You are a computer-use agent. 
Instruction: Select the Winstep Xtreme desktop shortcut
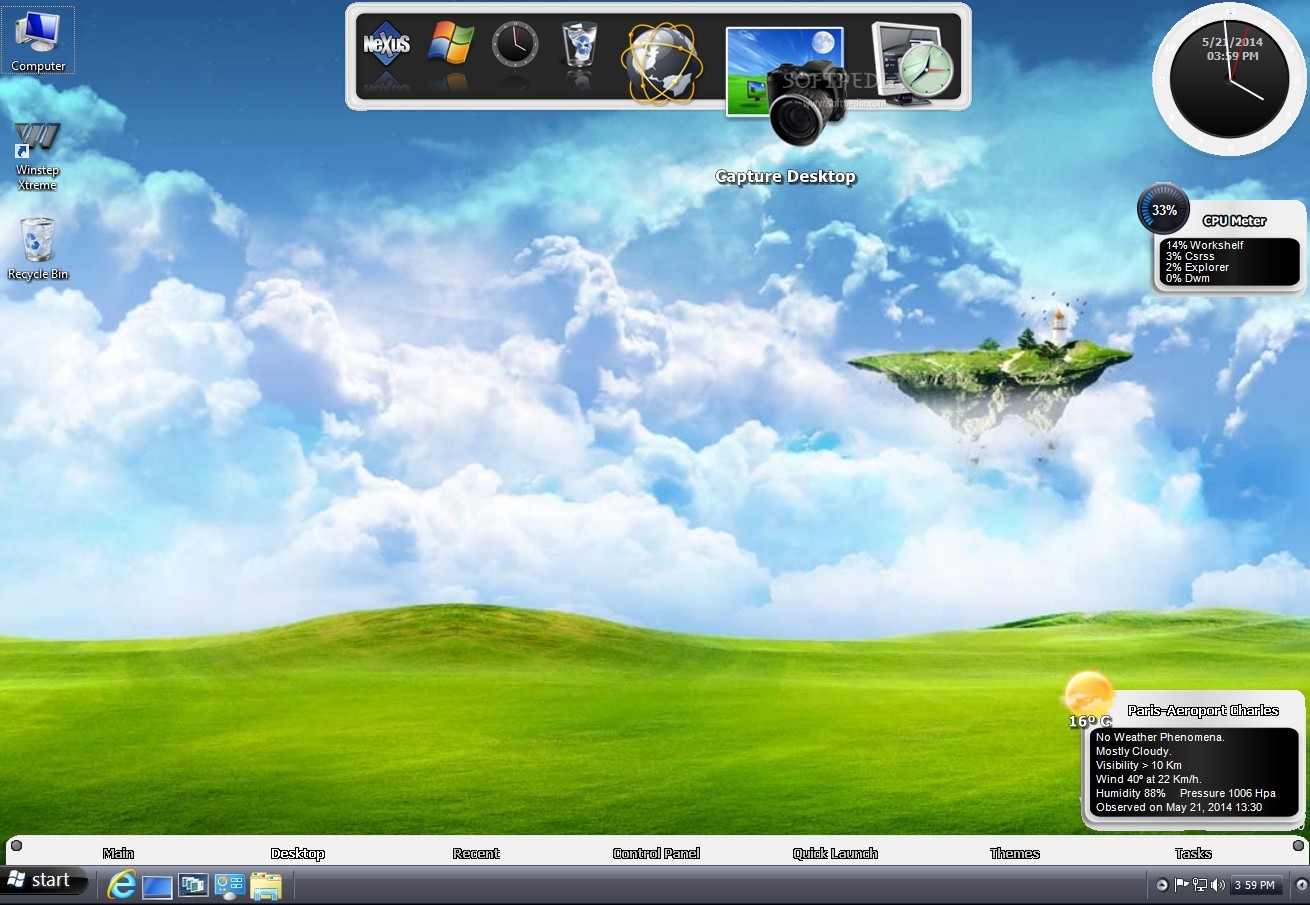(x=37, y=157)
